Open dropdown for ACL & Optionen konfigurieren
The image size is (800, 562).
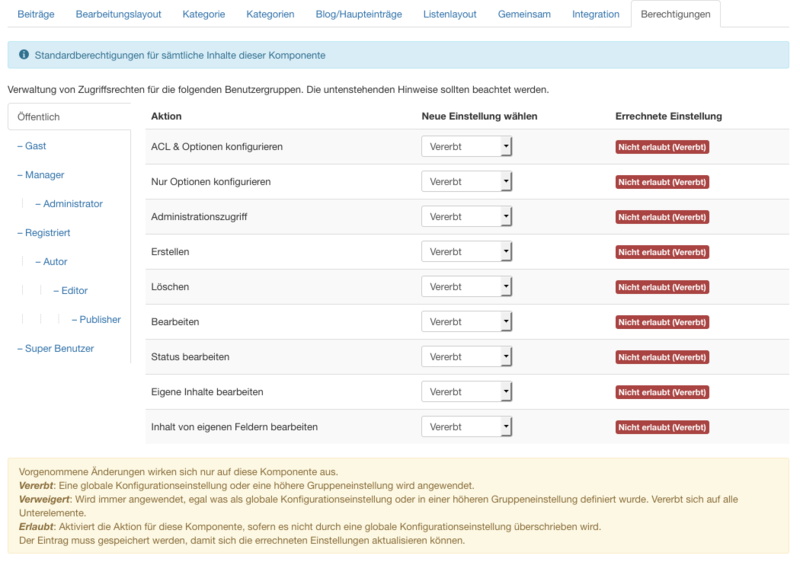[466, 146]
